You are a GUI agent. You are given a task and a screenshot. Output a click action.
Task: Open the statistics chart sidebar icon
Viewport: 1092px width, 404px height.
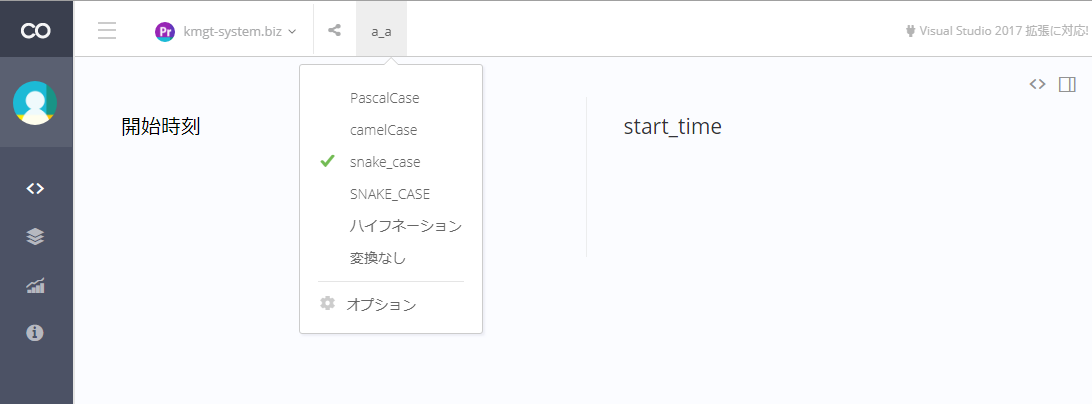click(35, 285)
